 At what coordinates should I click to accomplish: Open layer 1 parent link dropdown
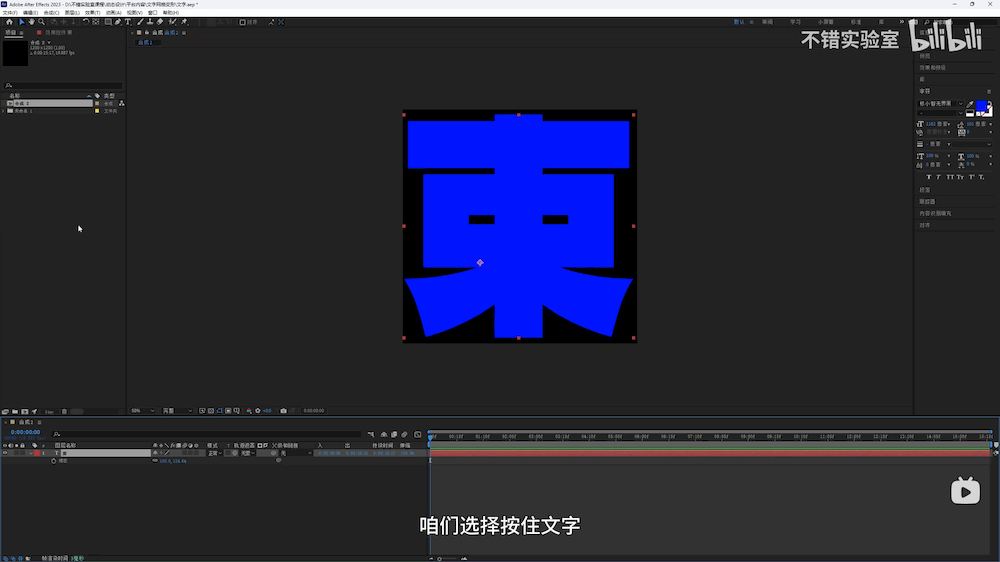(297, 453)
